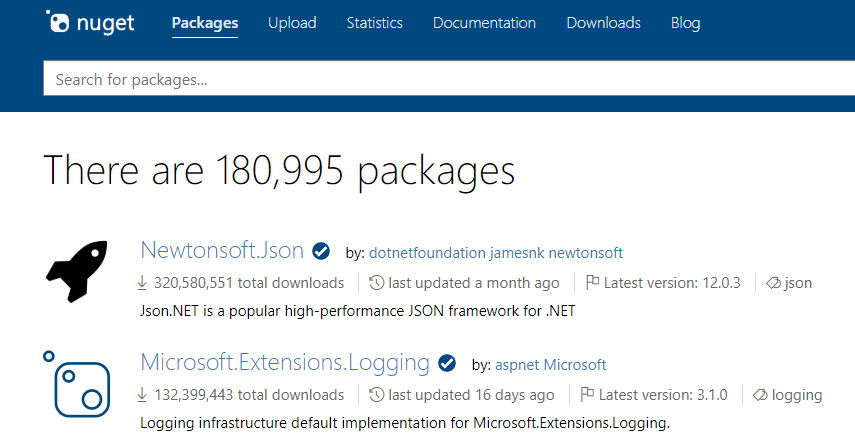The height and width of the screenshot is (447, 855).
Task: Click the flag icon by version 12.0.3
Action: [591, 283]
